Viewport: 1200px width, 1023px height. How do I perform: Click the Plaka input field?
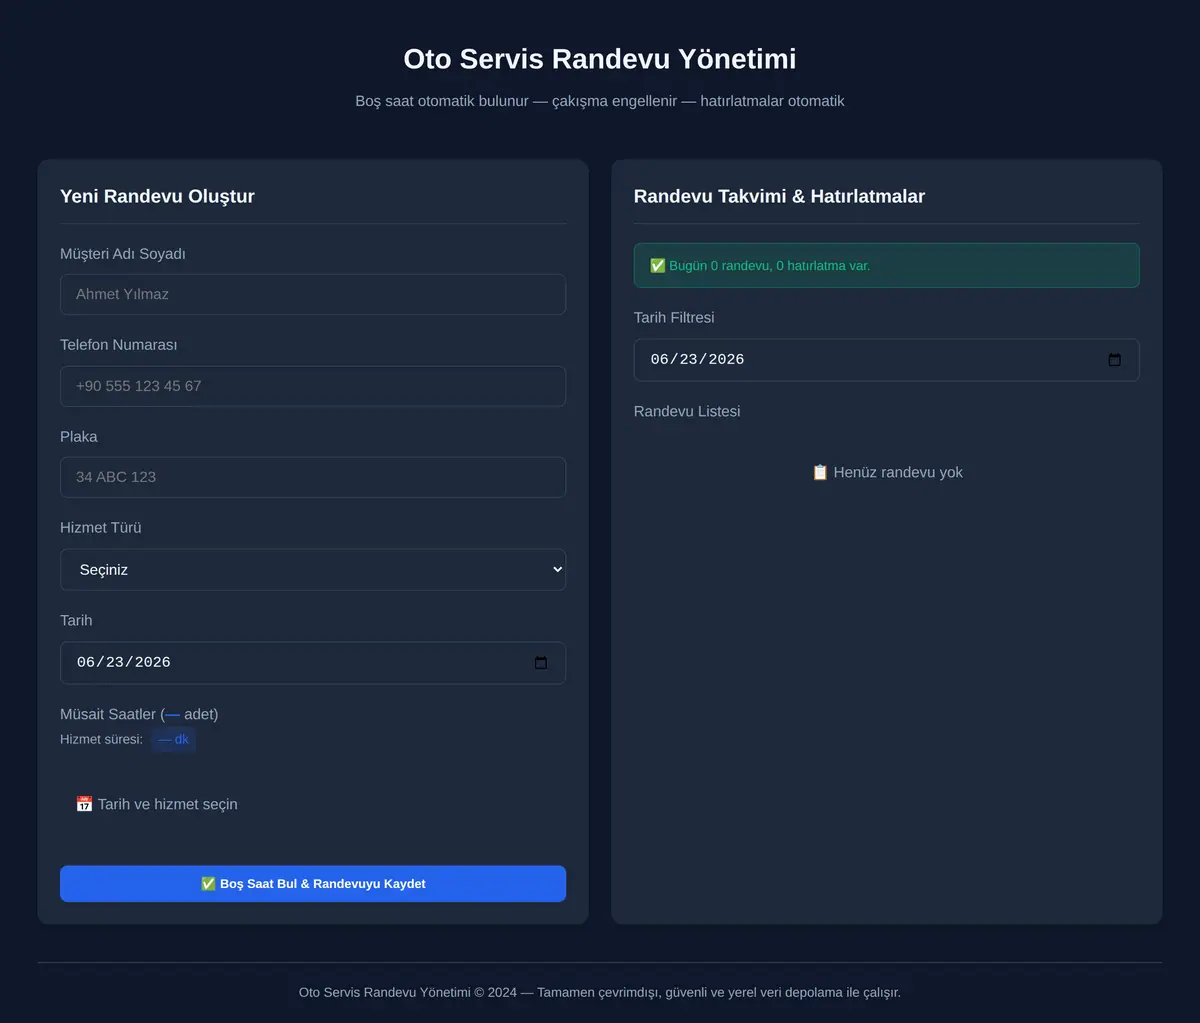(313, 477)
